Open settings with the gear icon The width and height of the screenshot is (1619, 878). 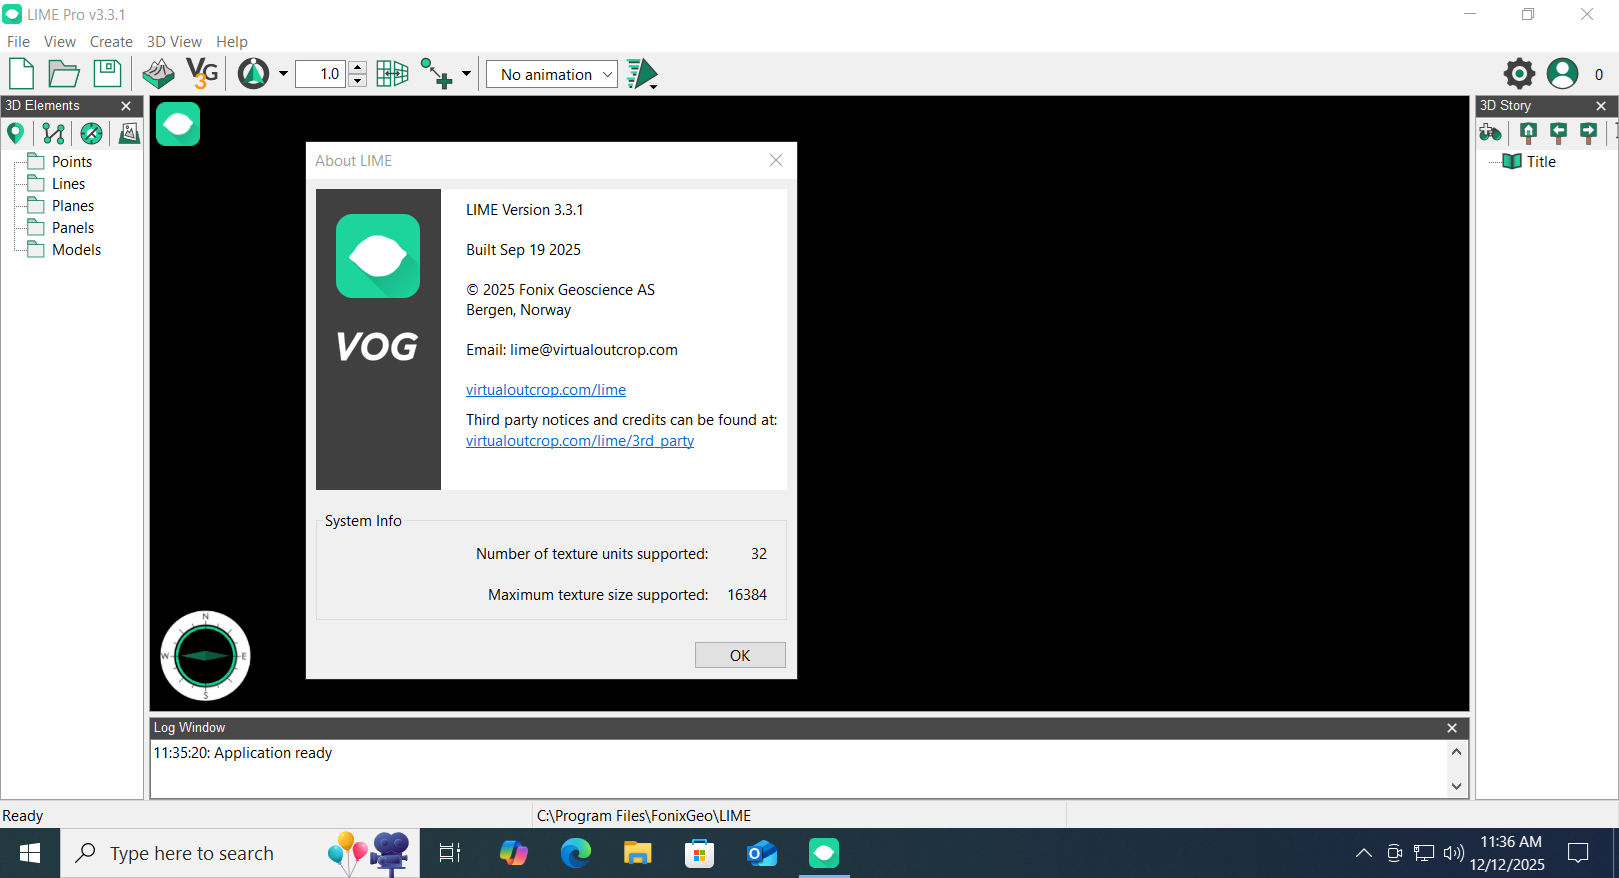click(x=1519, y=73)
